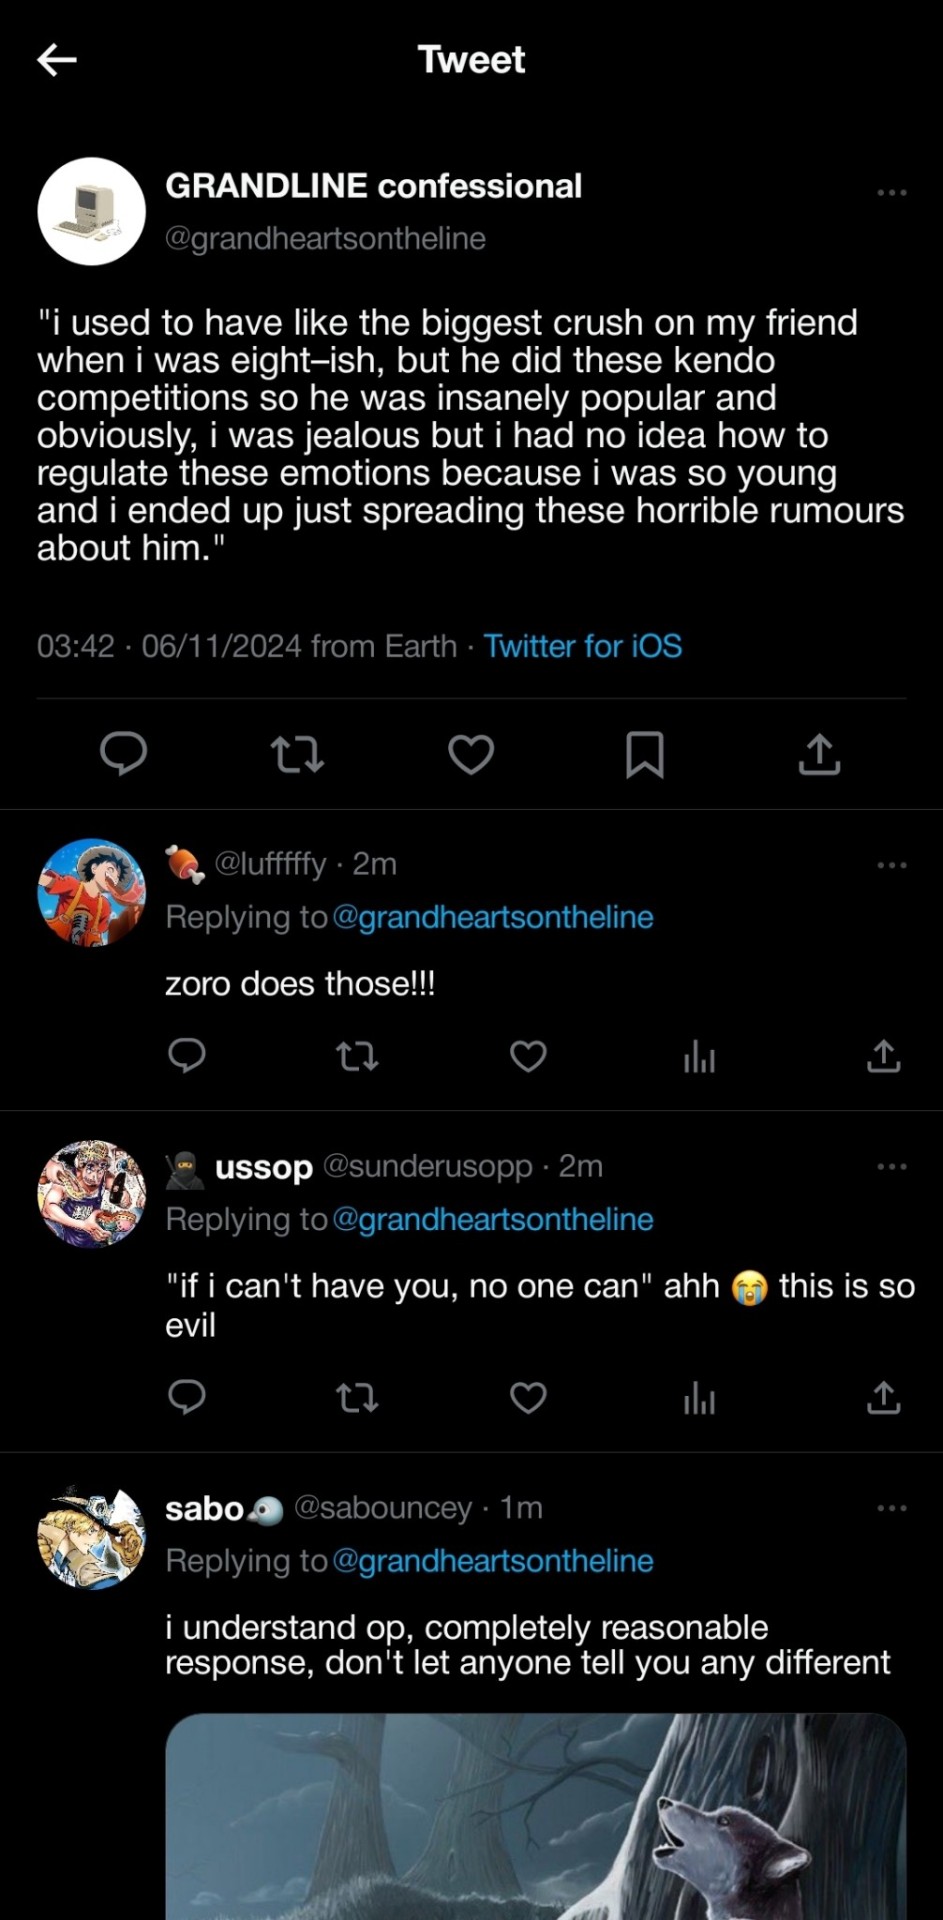The width and height of the screenshot is (943, 1920).
Task: Like ussop's "this is so evil" reply
Action: click(x=528, y=1397)
